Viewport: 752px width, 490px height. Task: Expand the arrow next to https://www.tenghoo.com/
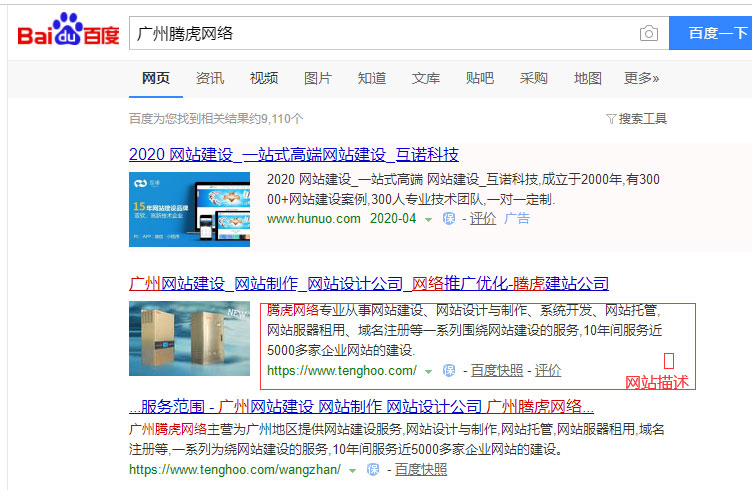[x=429, y=371]
